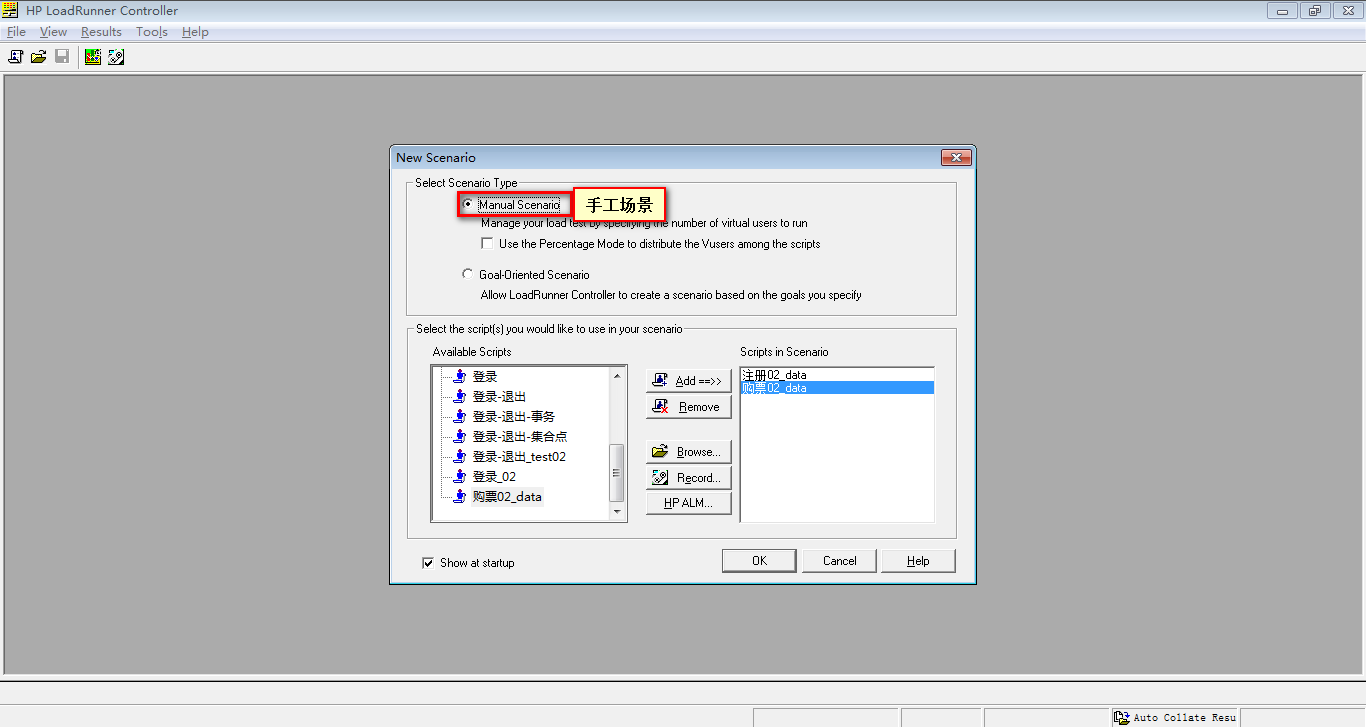Select the 登录-退出 script
The height and width of the screenshot is (727, 1366).
point(499,396)
